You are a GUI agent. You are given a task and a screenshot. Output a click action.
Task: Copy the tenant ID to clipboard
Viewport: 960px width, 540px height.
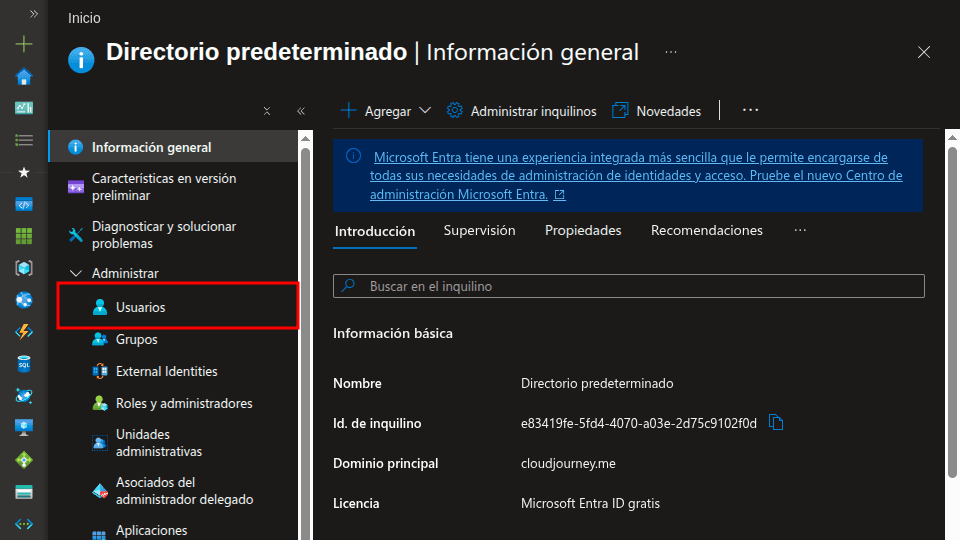click(x=776, y=423)
